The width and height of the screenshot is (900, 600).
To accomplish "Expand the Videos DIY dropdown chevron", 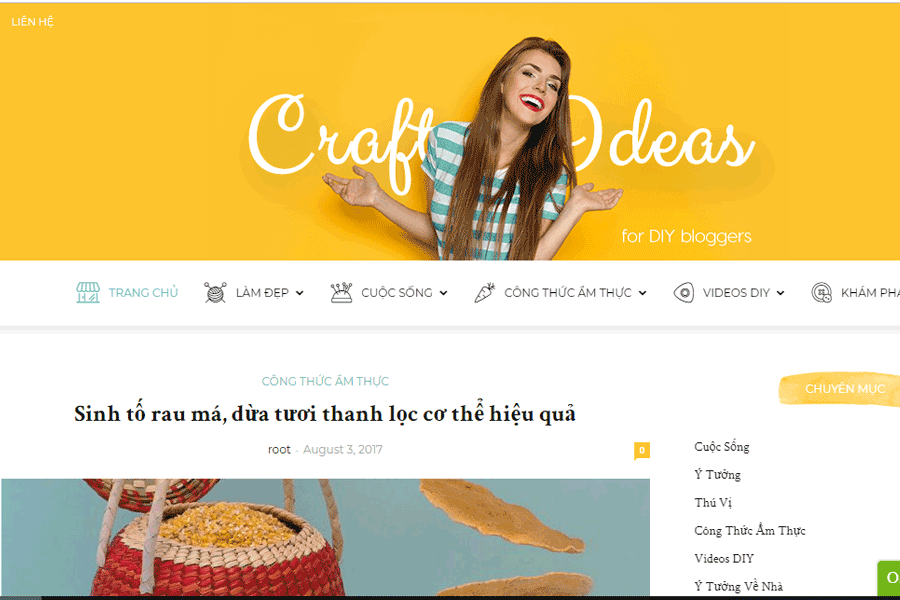I will pos(781,293).
